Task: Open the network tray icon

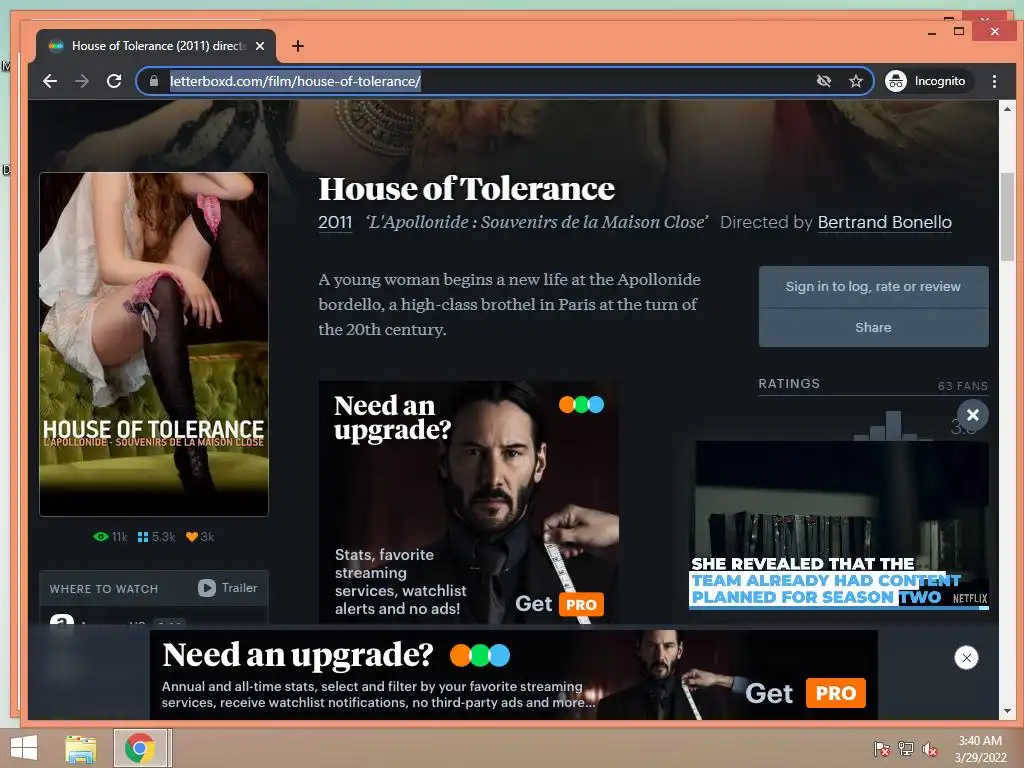Action: click(x=906, y=749)
